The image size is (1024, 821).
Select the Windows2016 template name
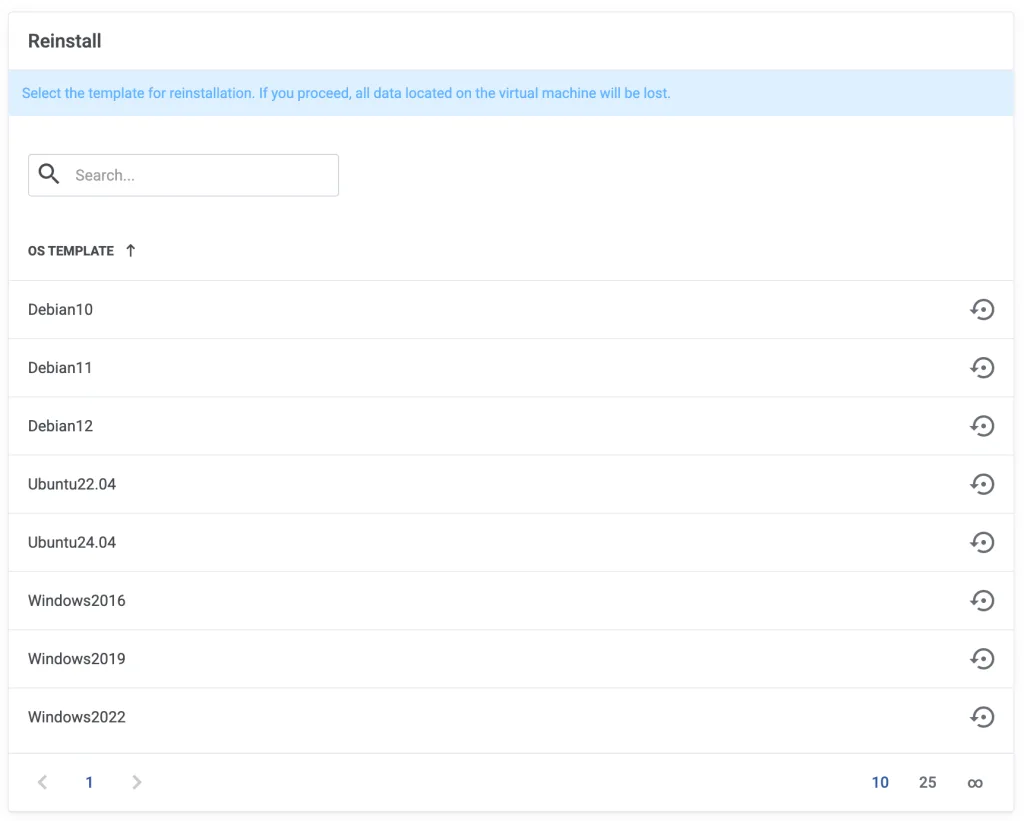pos(76,600)
